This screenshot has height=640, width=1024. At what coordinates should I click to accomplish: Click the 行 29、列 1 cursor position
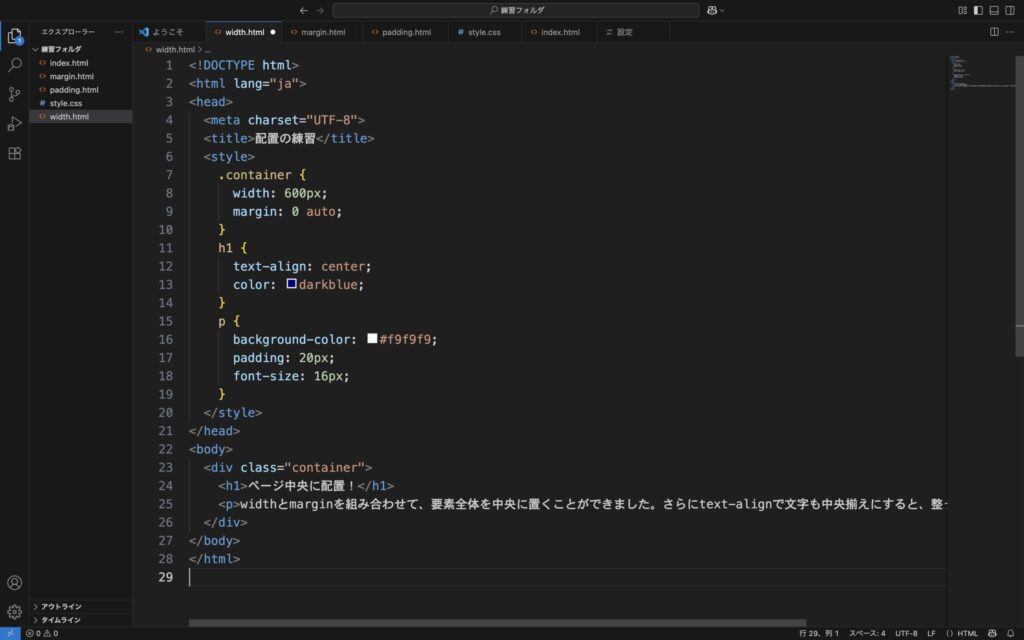(819, 633)
